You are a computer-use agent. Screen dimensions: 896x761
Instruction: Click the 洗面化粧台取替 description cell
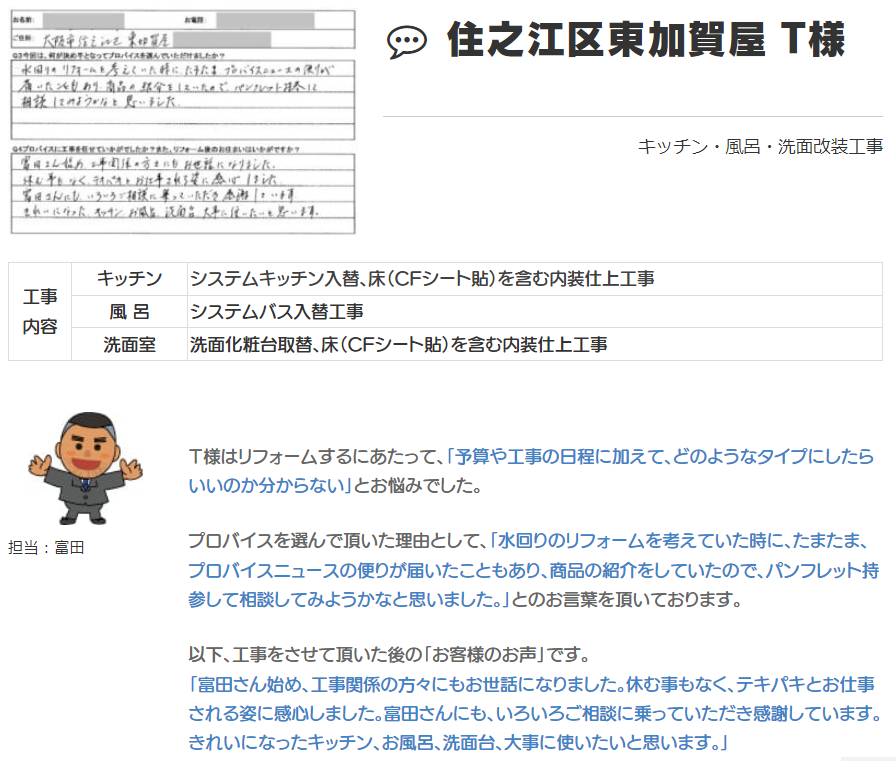pyautogui.click(x=398, y=345)
